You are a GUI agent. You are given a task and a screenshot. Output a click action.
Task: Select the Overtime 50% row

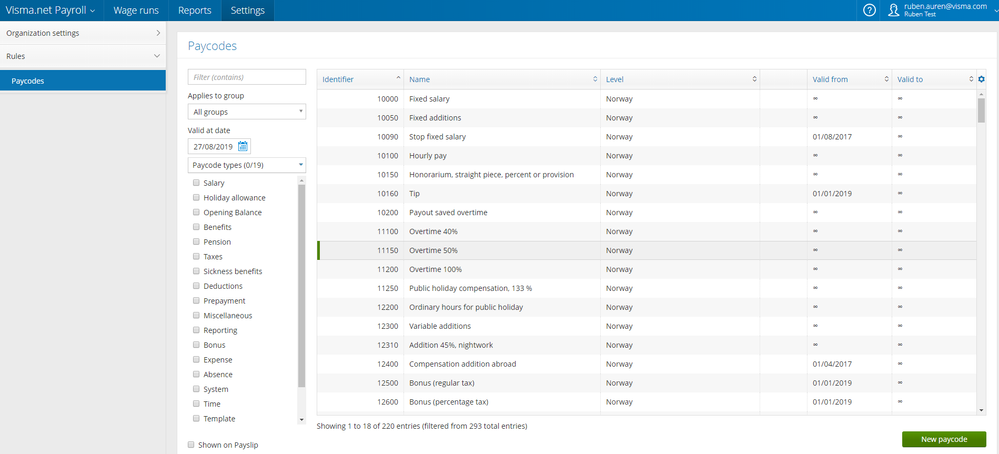(646, 250)
